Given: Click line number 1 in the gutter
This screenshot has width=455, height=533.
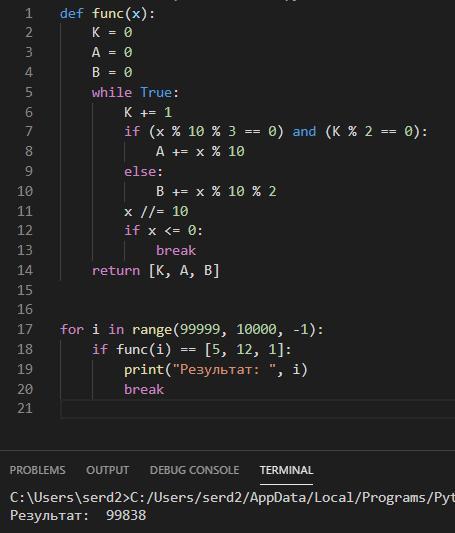Looking at the screenshot, I should pyautogui.click(x=29, y=14).
